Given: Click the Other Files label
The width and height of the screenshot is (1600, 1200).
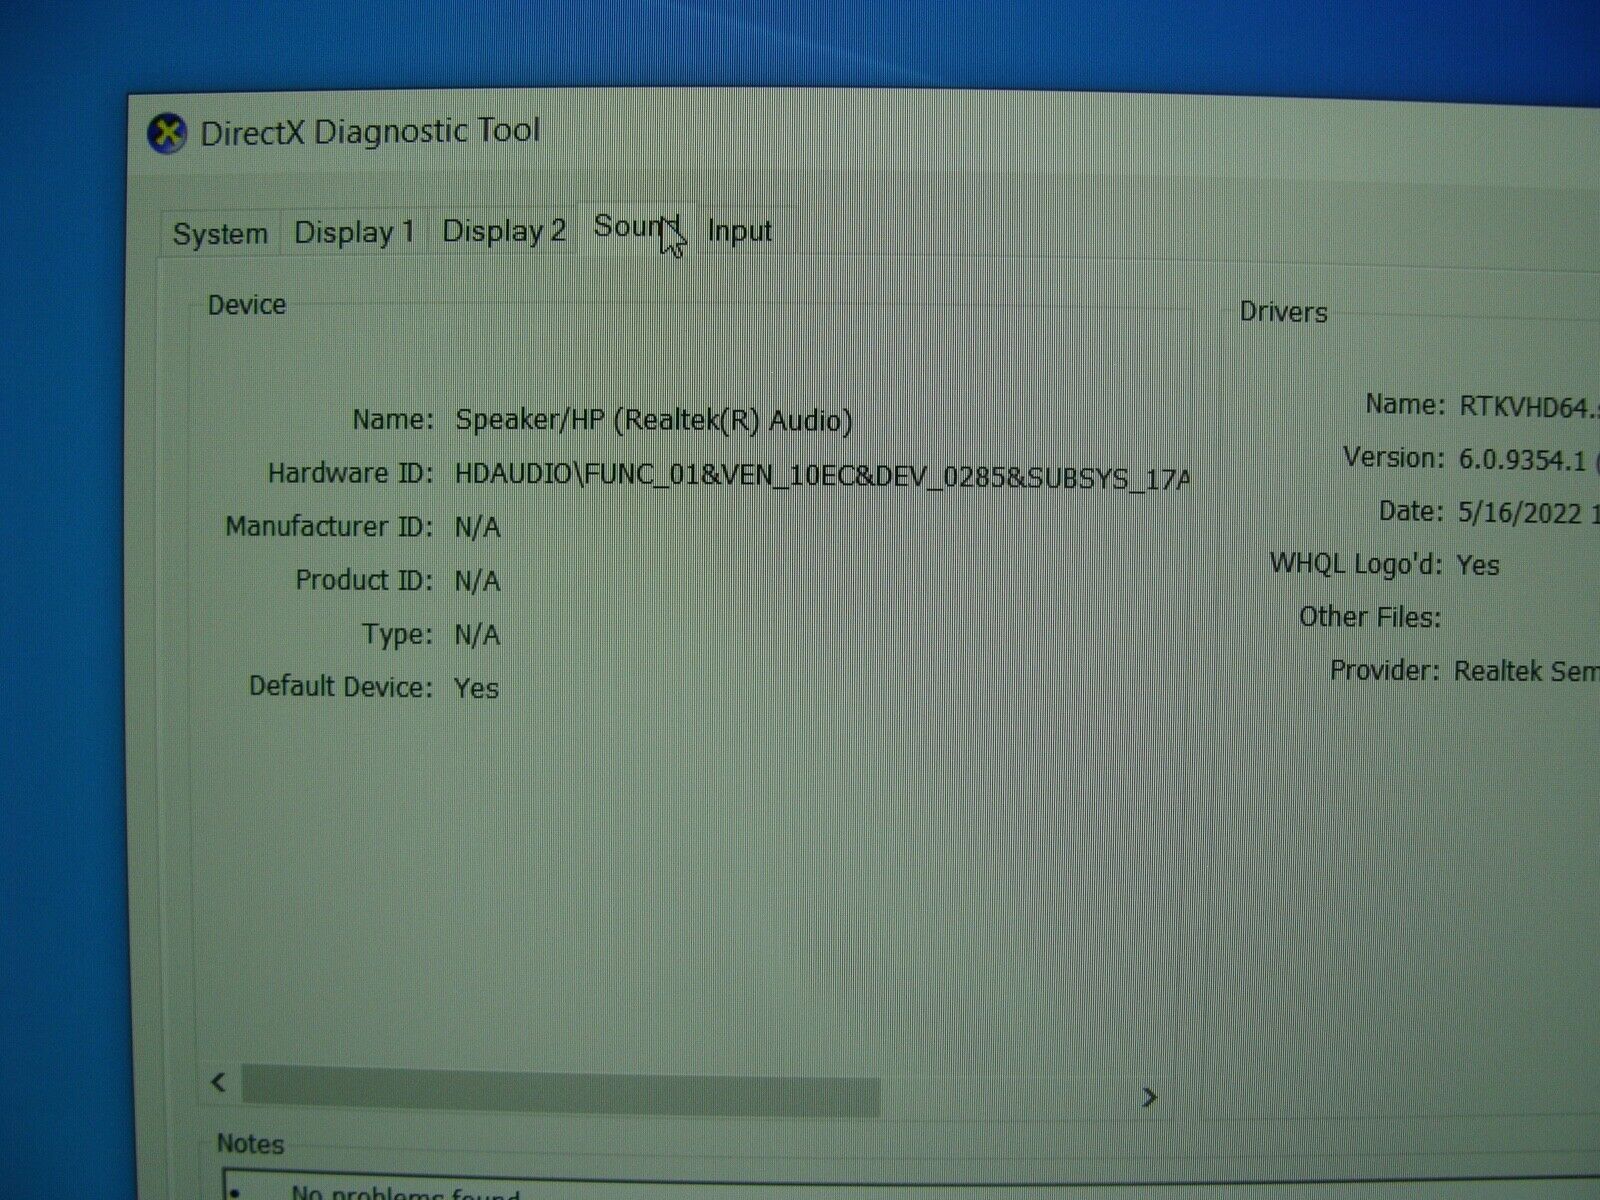Looking at the screenshot, I should [1370, 617].
